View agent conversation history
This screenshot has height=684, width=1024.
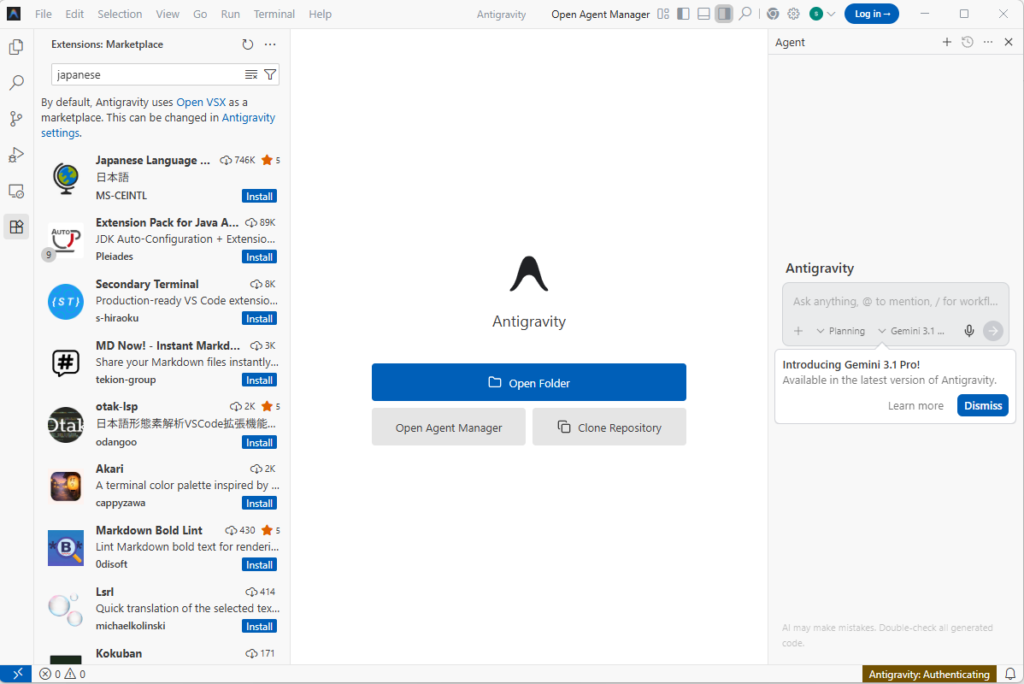[967, 42]
